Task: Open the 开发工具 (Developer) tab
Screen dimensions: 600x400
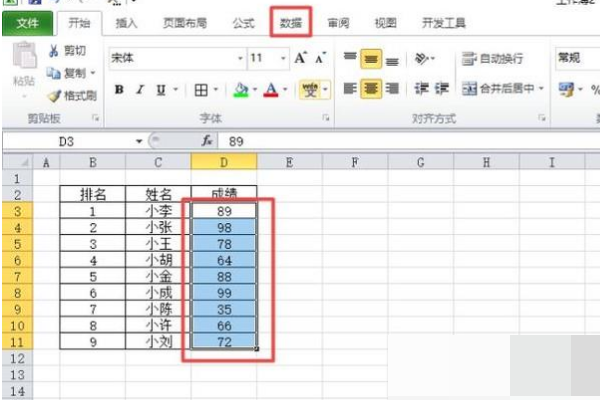Action: click(x=443, y=23)
